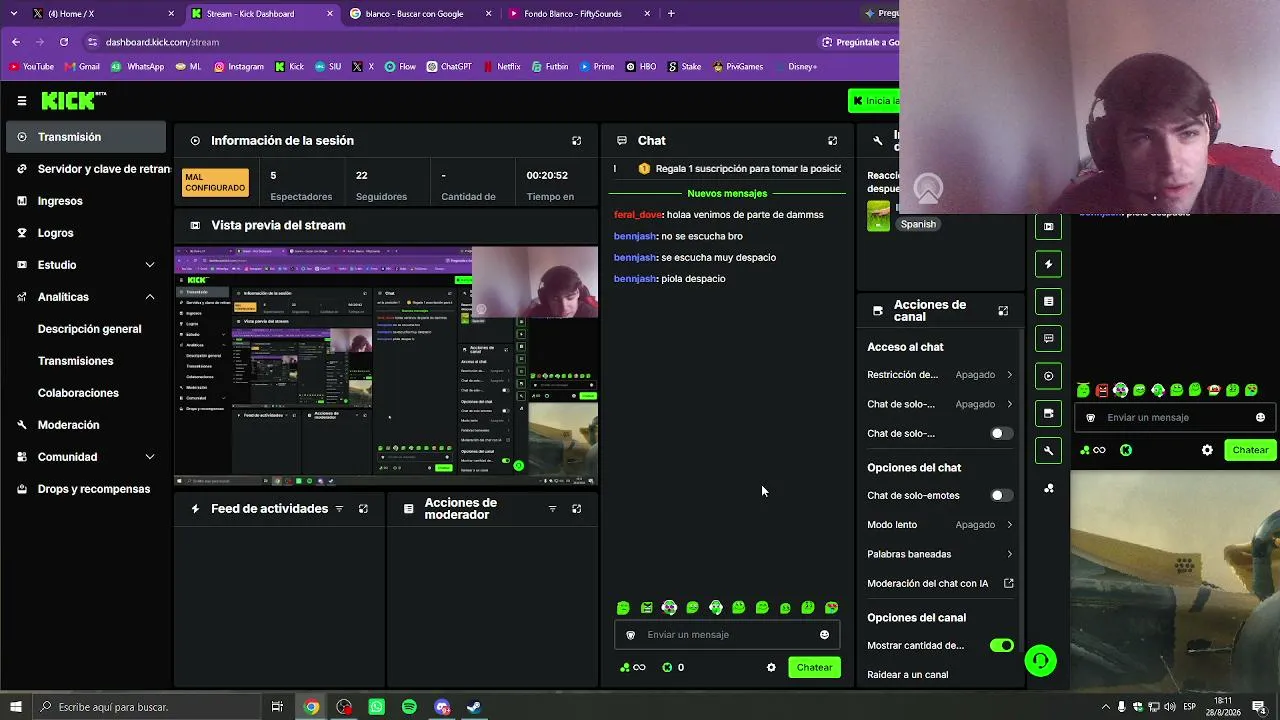This screenshot has height=720, width=1280.
Task: Toggle the Chat de solo-emotes switch
Action: point(1001,496)
